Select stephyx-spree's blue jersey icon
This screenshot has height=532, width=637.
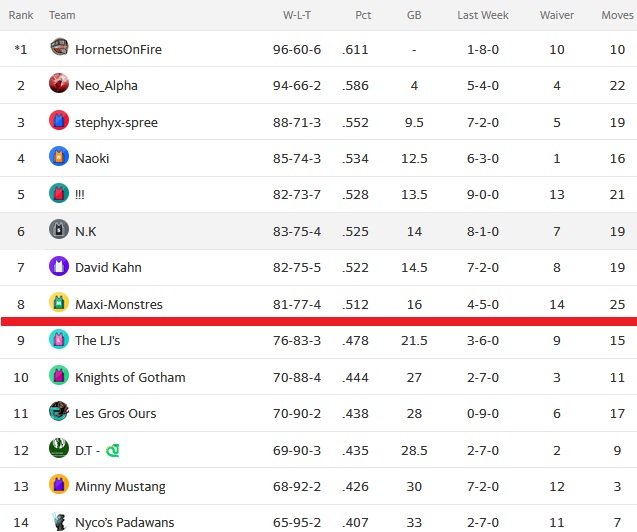point(59,120)
